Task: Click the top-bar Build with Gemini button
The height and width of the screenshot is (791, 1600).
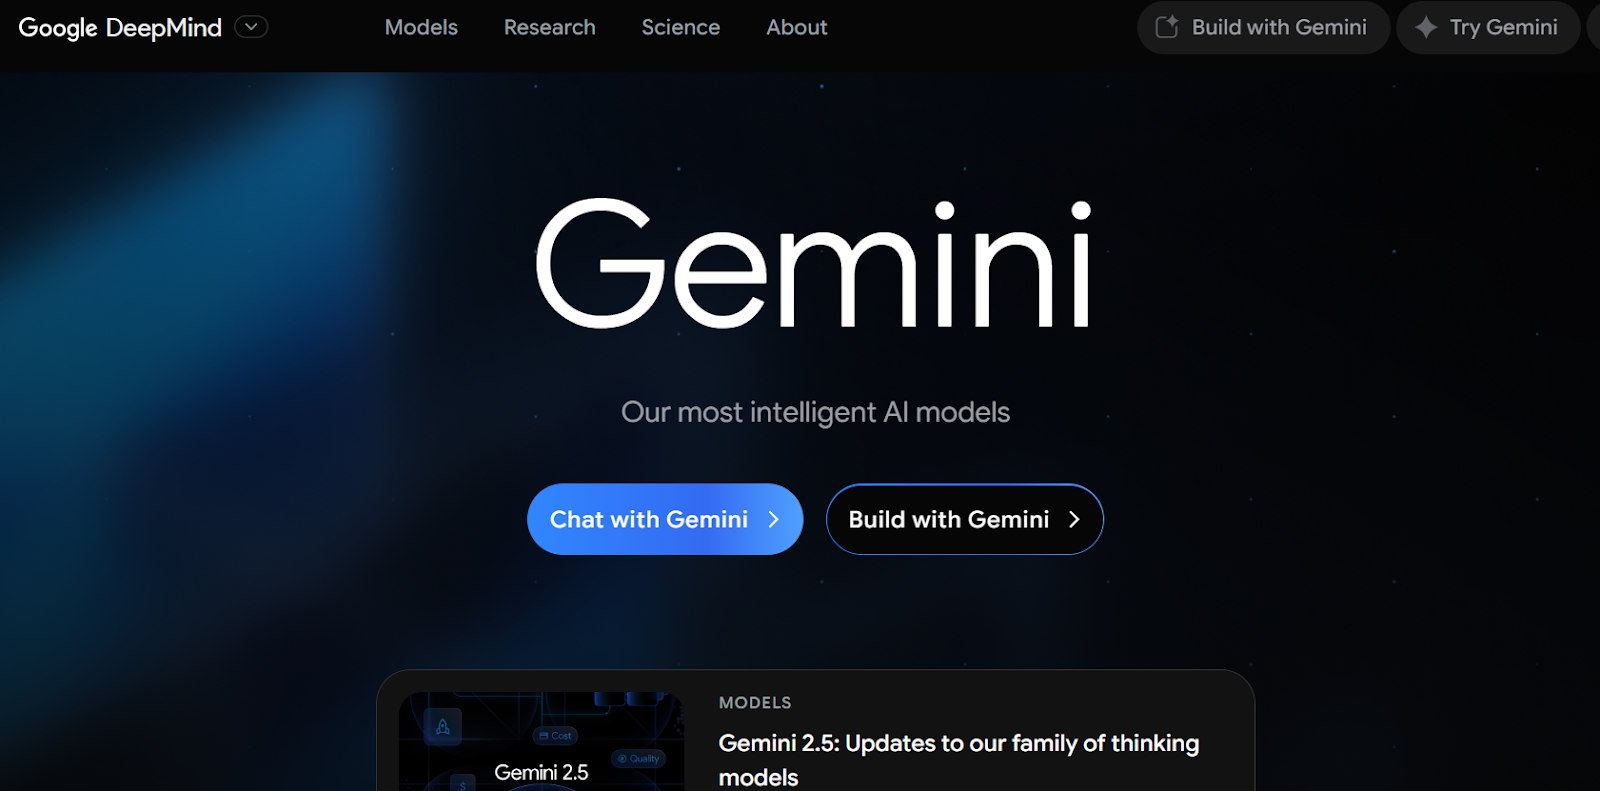Action: [1263, 27]
